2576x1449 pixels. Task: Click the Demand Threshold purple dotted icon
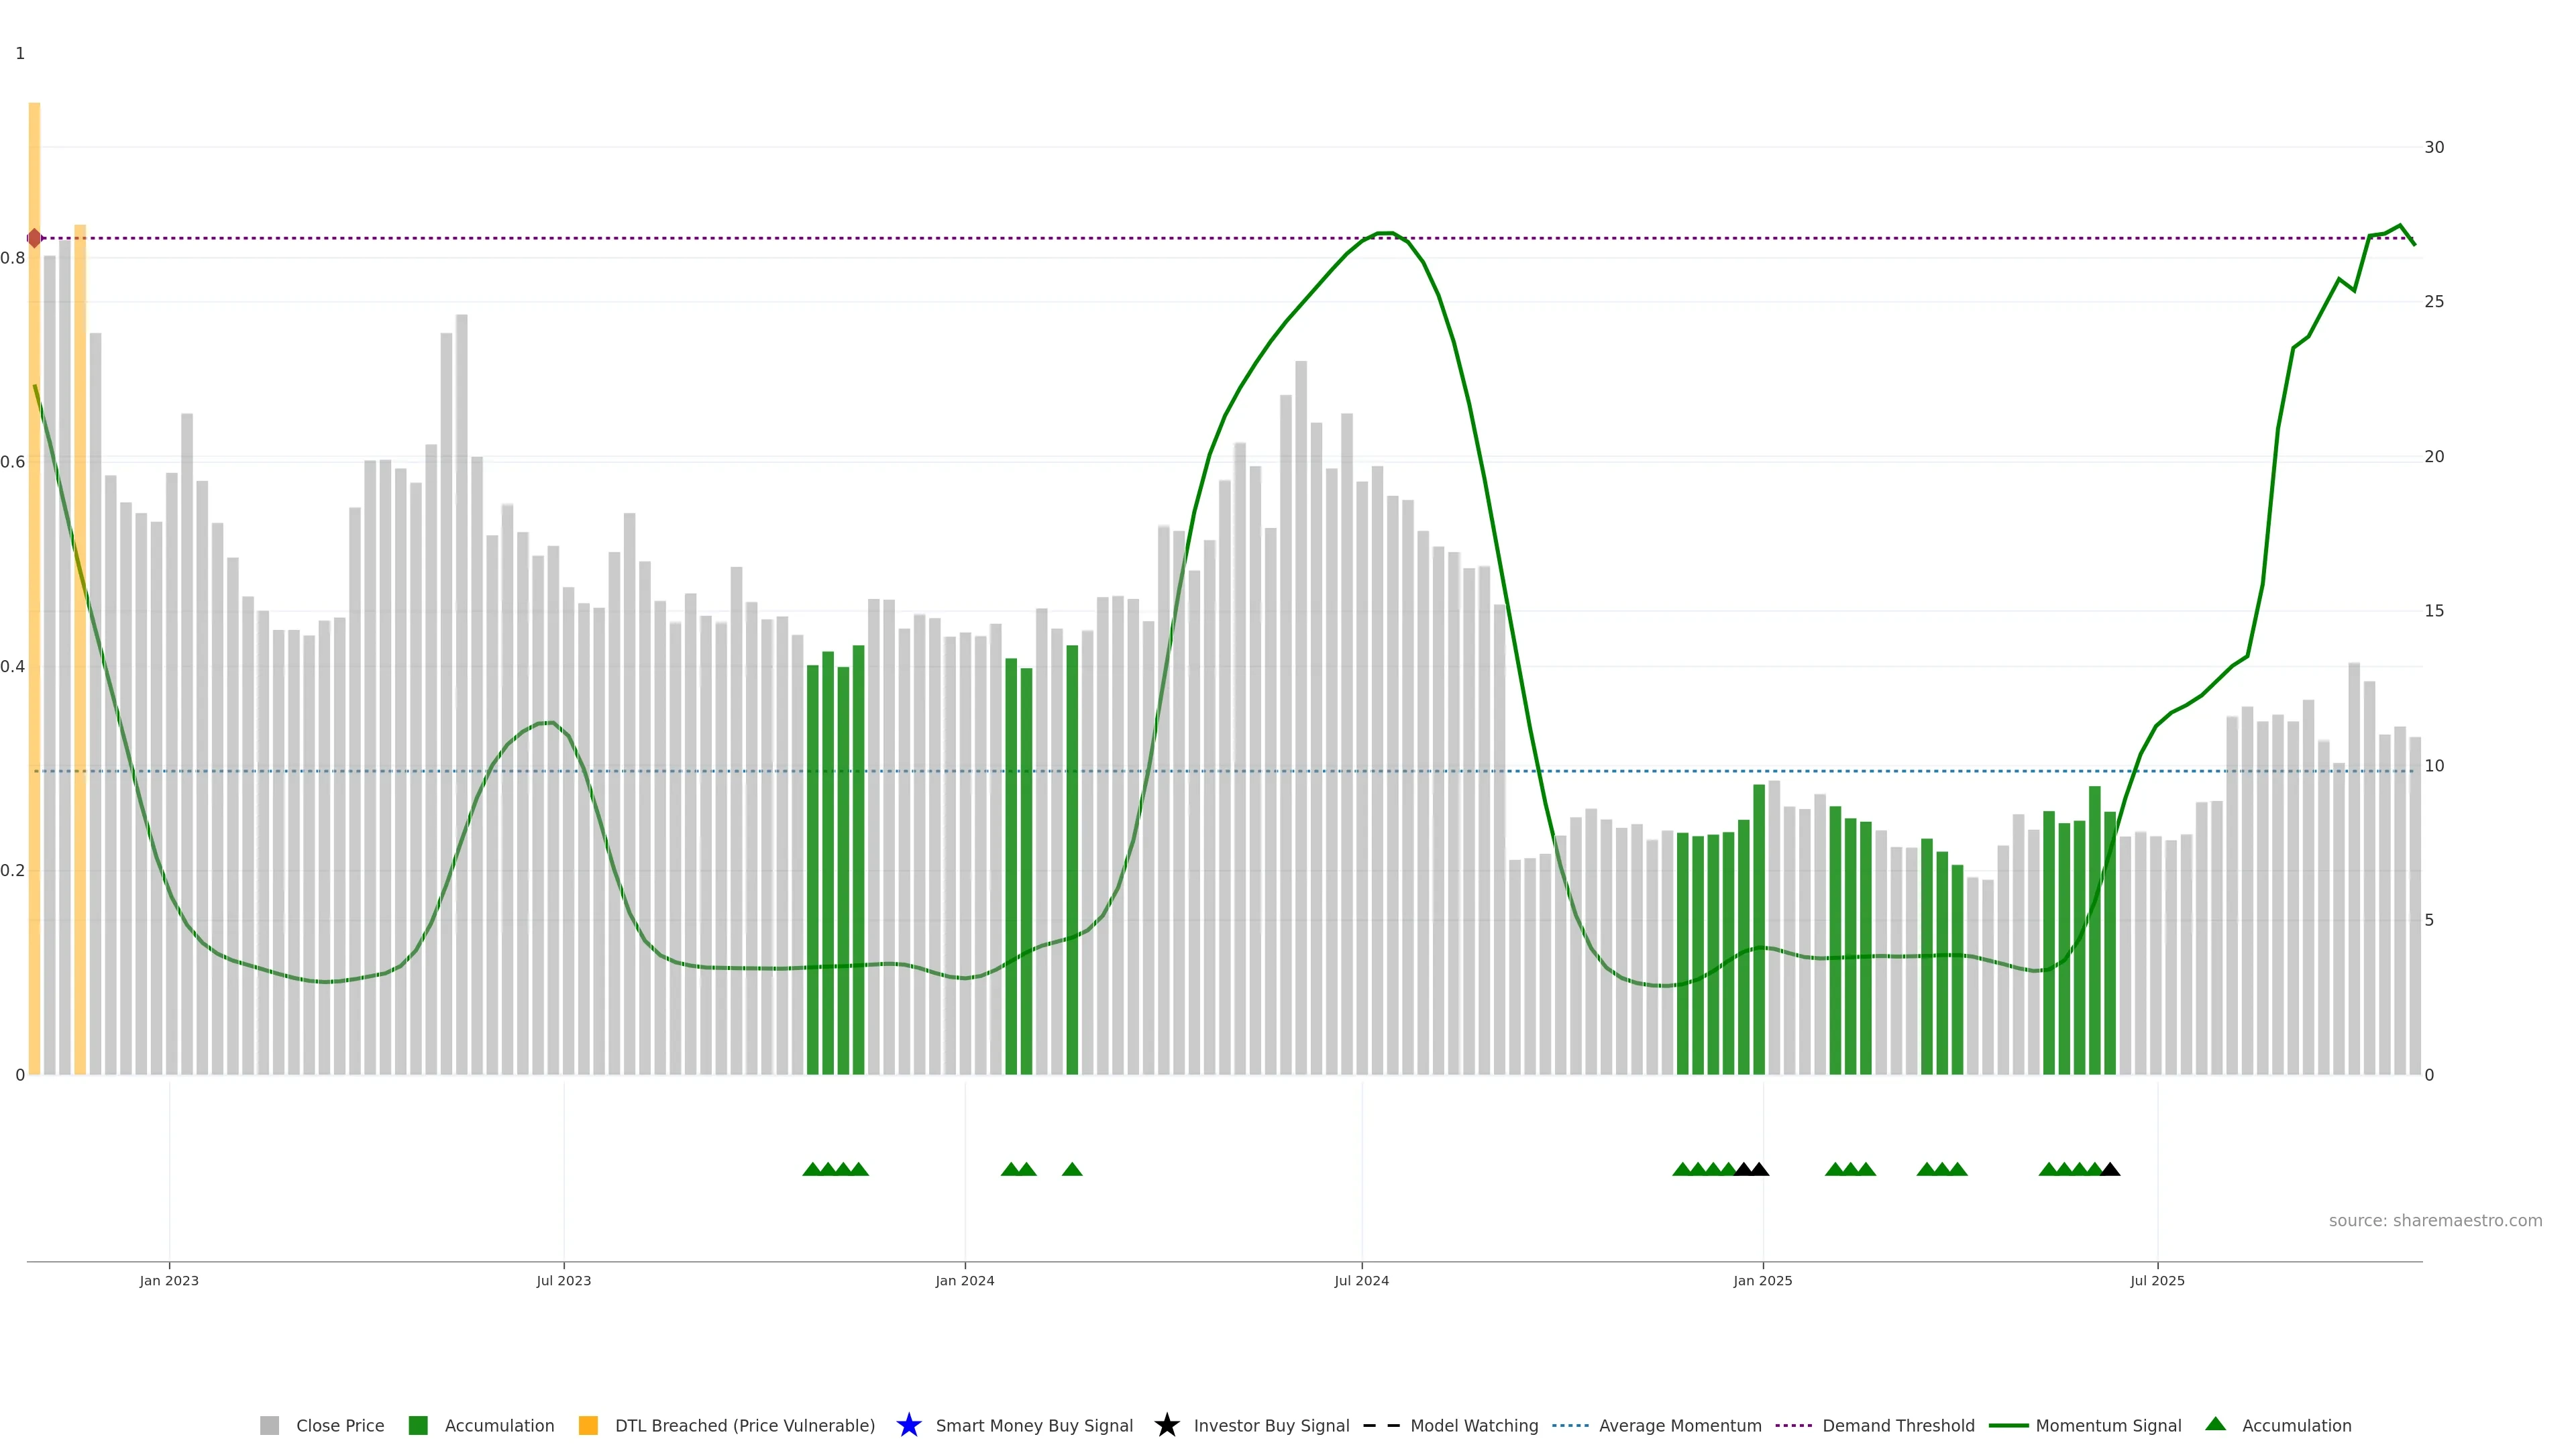click(1793, 1425)
